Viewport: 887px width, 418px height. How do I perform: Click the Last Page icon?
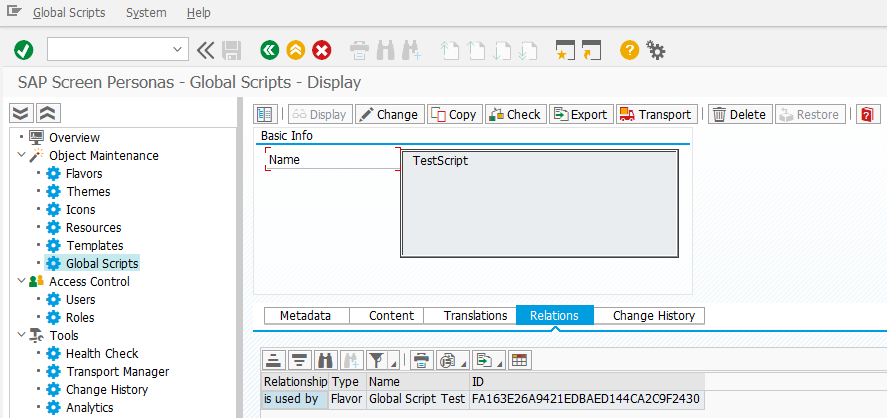[528, 50]
